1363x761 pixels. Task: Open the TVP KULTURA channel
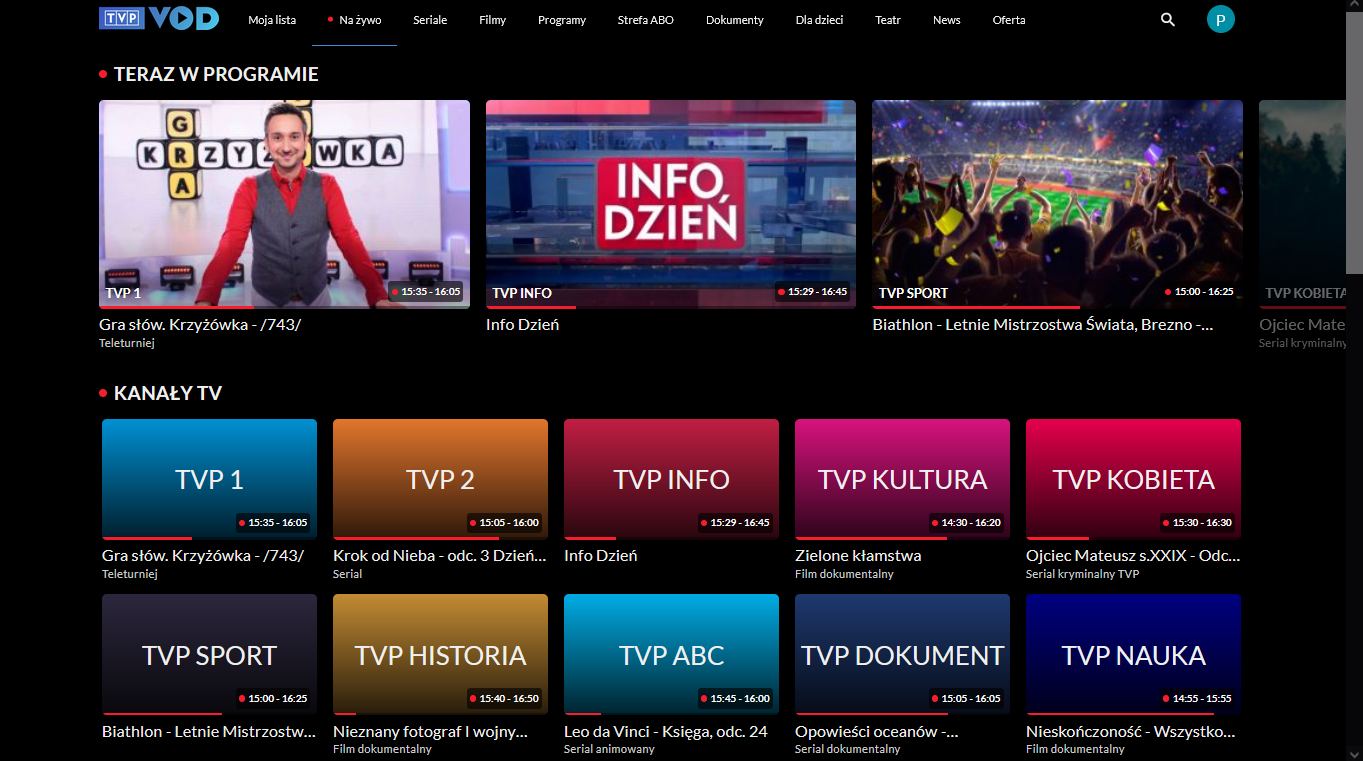(x=901, y=478)
